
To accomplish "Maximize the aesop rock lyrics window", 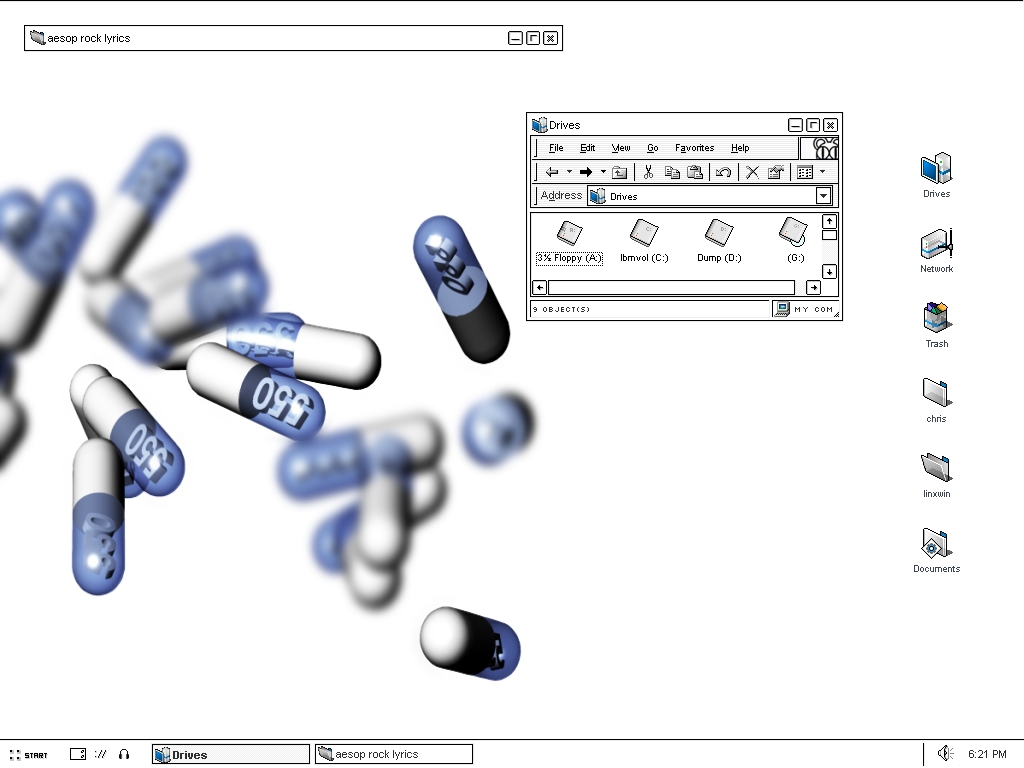I will pos(533,38).
